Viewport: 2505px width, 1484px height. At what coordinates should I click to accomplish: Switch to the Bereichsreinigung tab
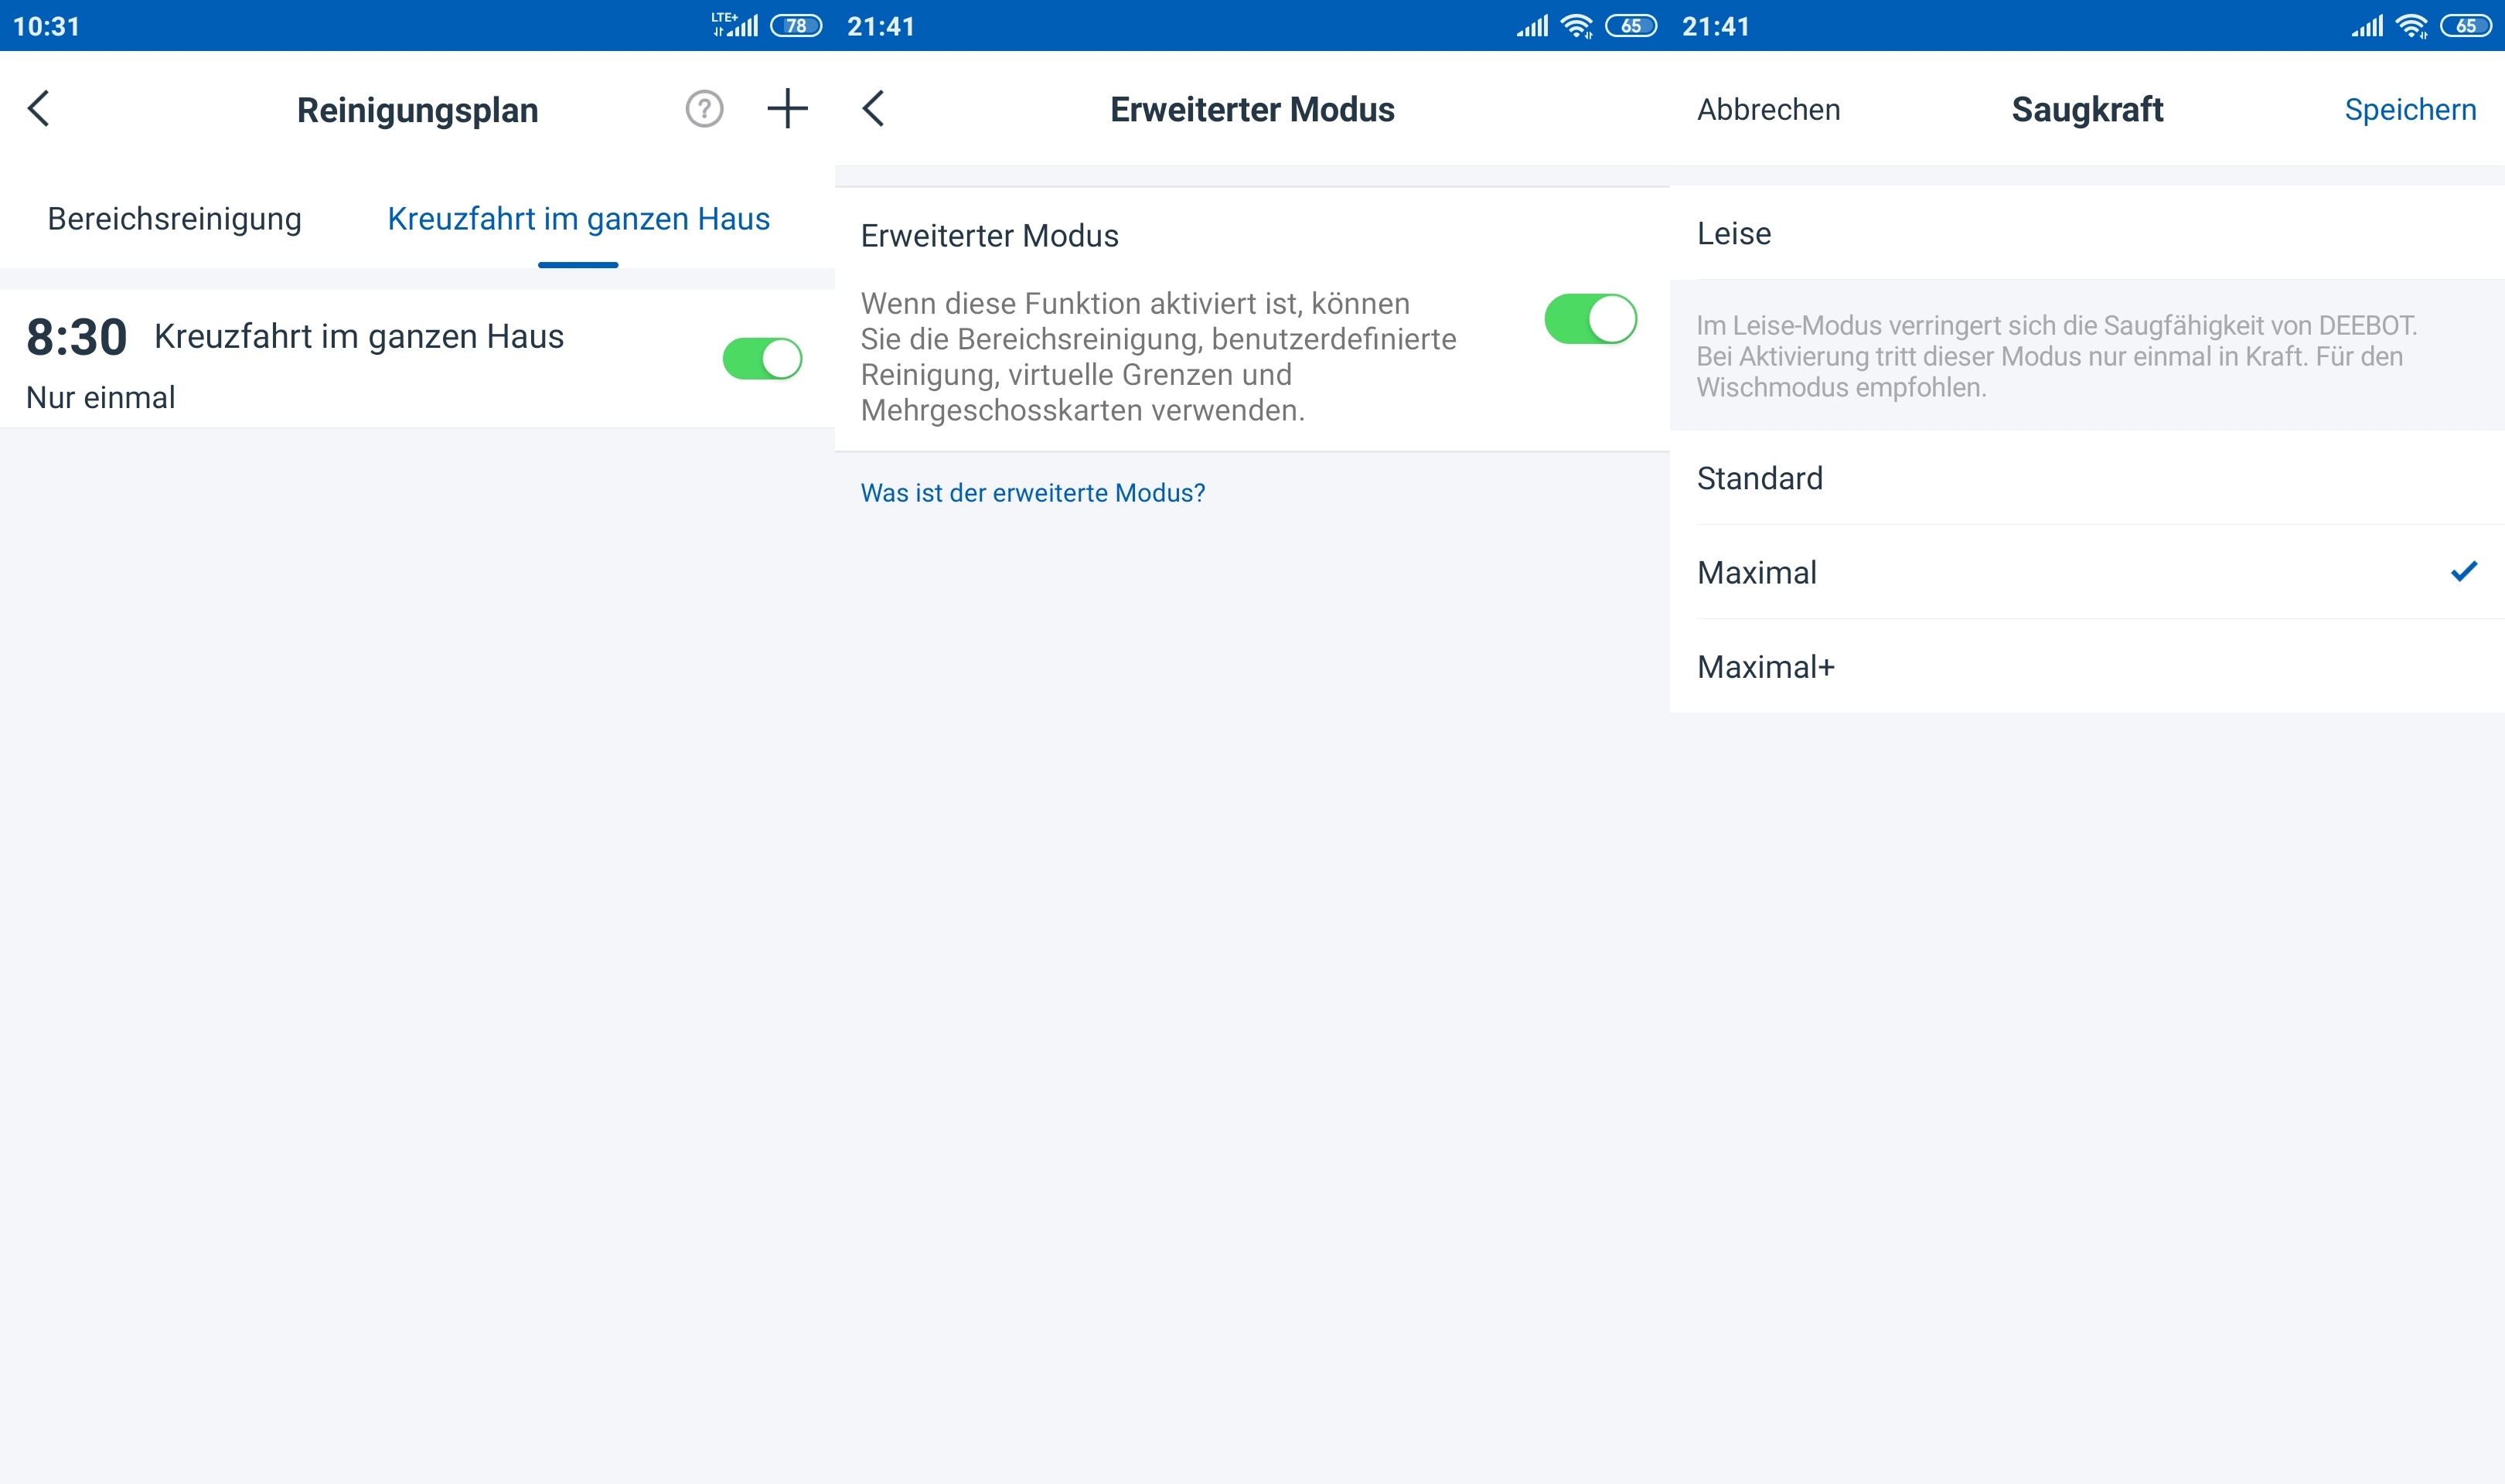coord(174,219)
